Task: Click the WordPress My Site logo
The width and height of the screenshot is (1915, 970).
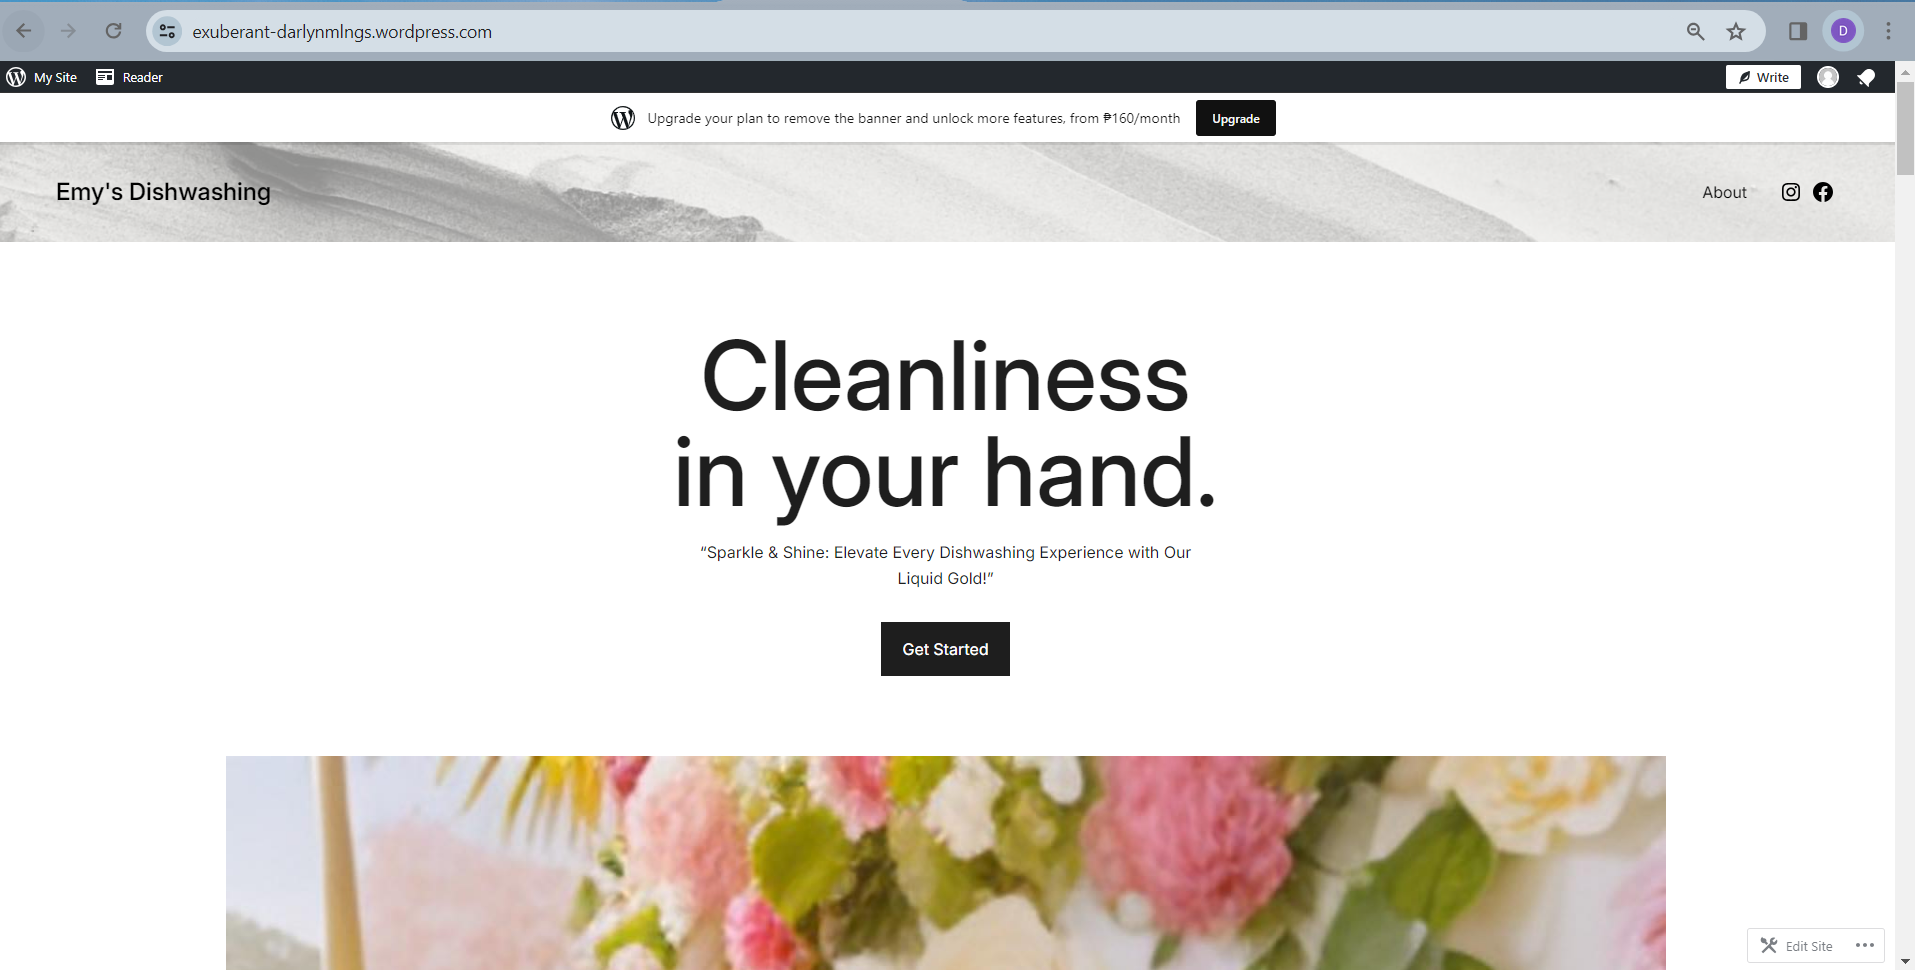Action: click(x=16, y=77)
